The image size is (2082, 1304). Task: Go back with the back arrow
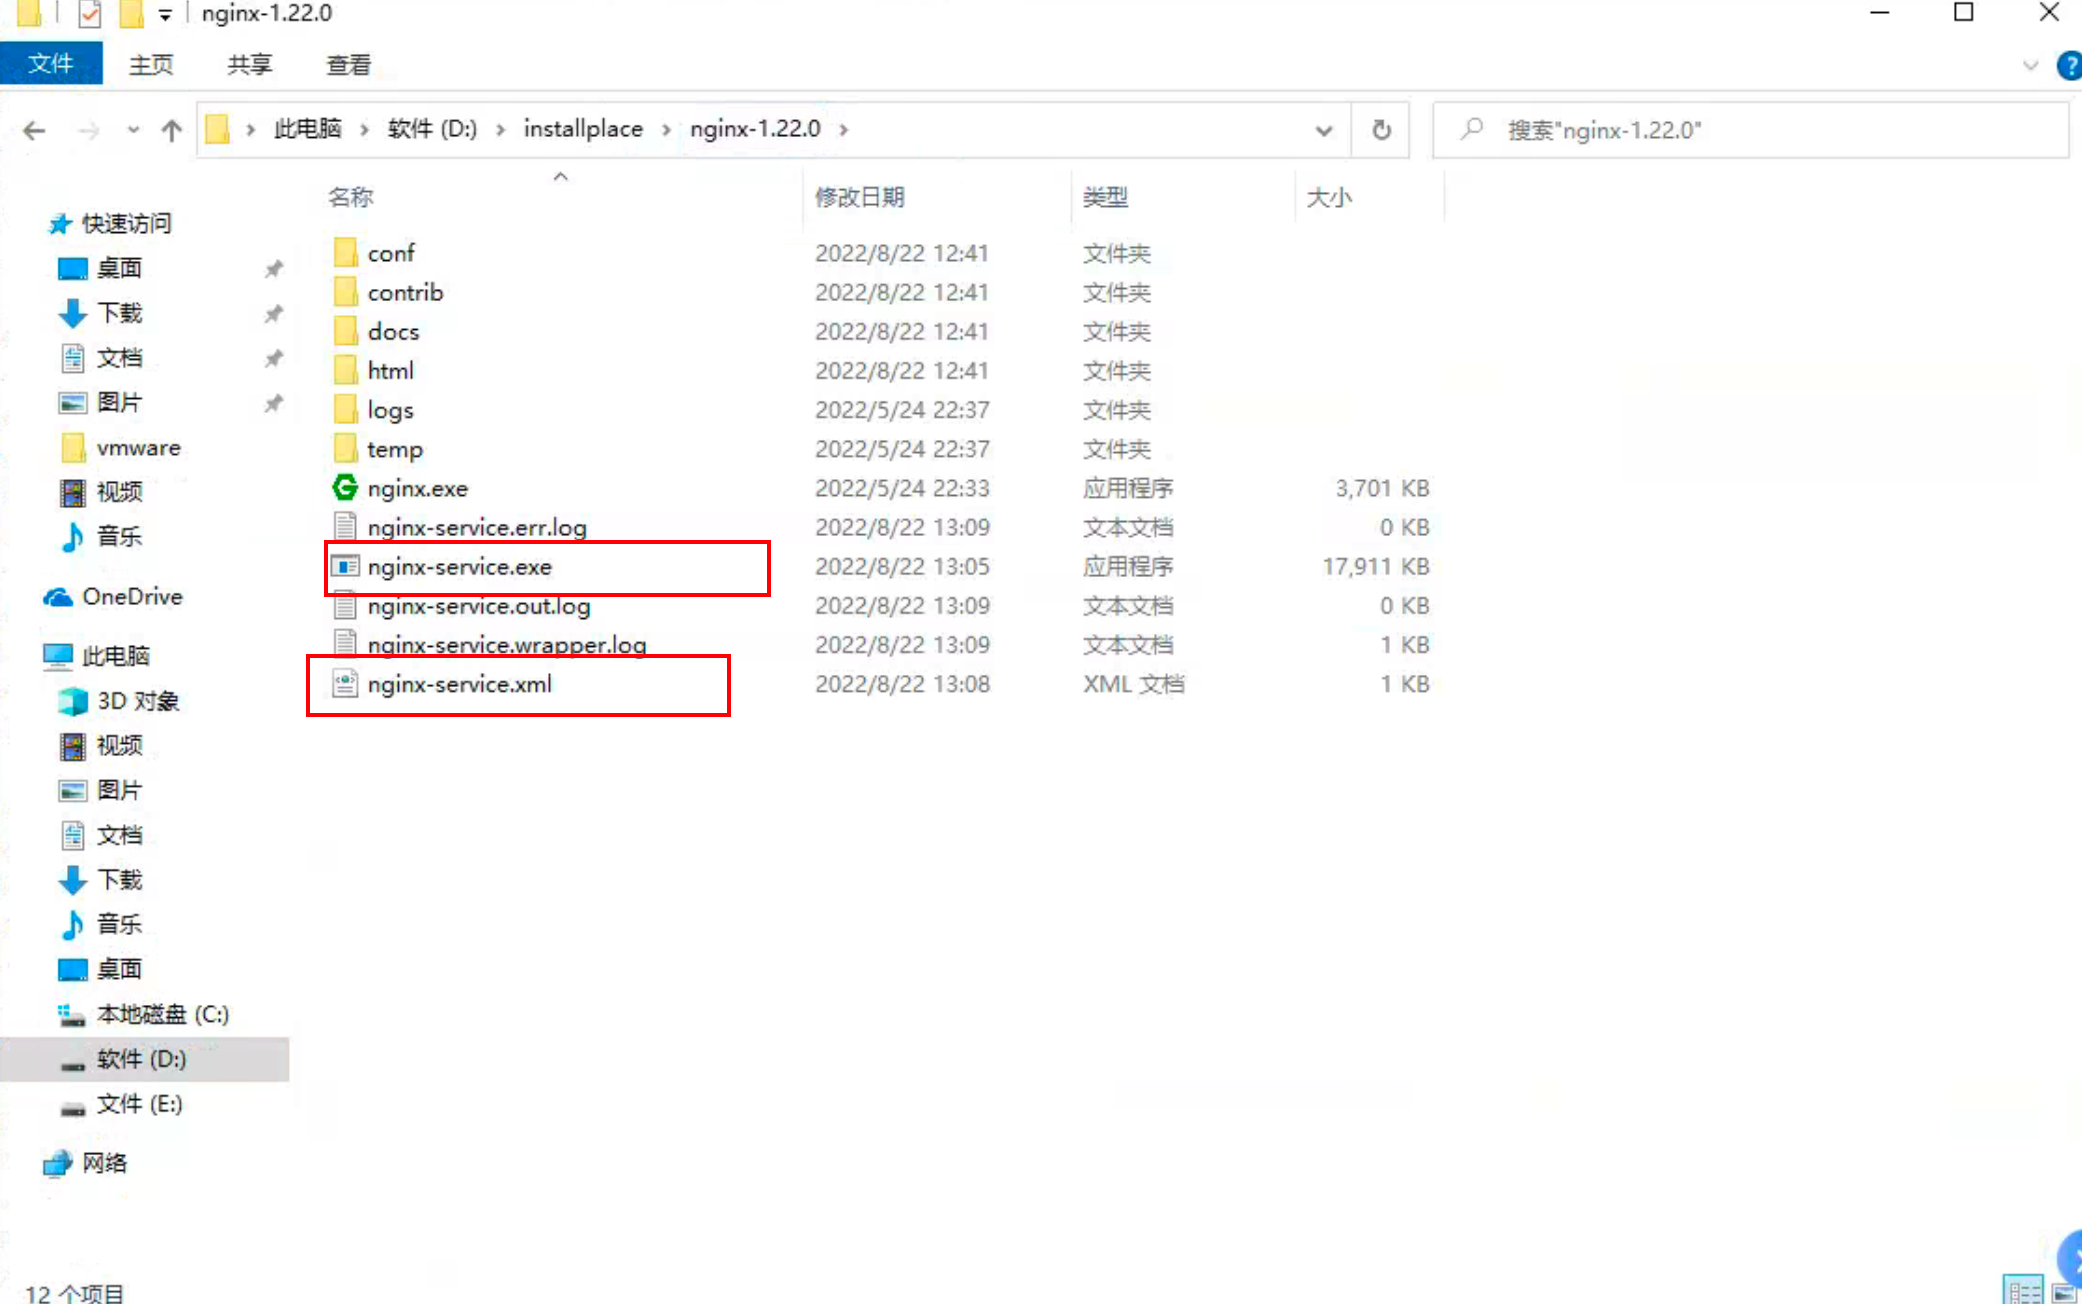pyautogui.click(x=34, y=130)
